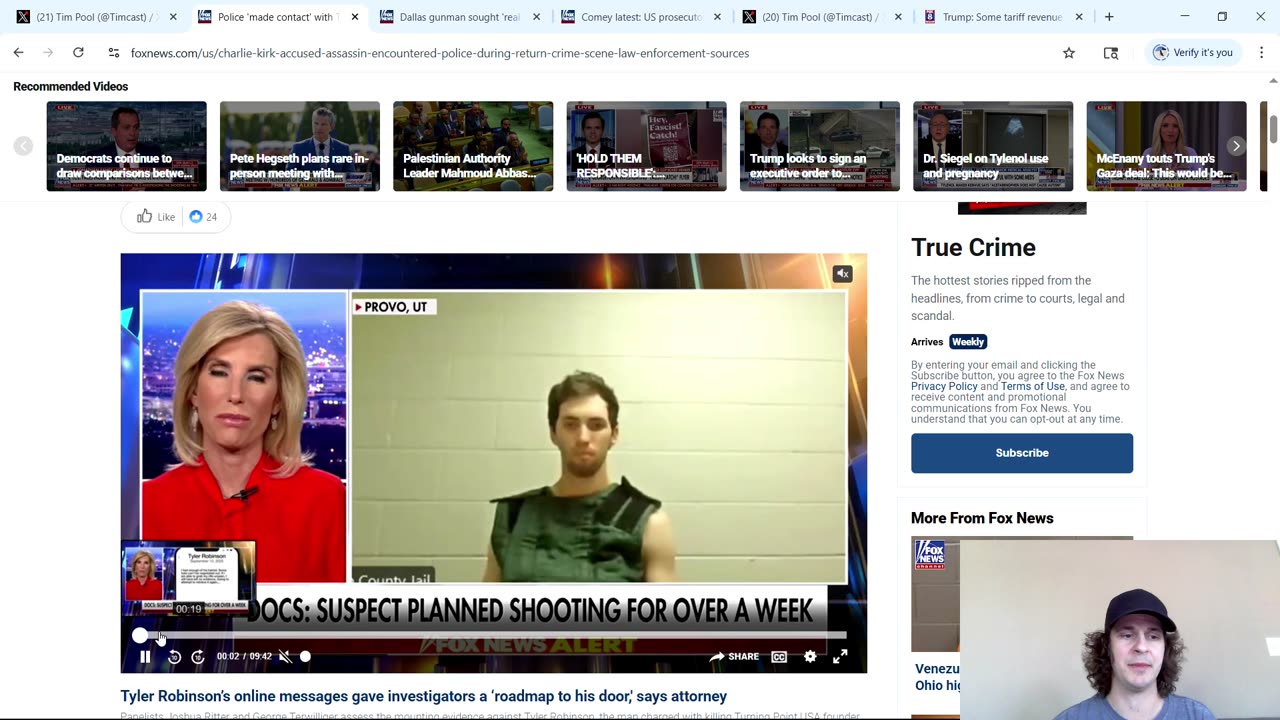Image resolution: width=1280 pixels, height=720 pixels.
Task: Bookmark this page with star icon
Action: (x=1069, y=53)
